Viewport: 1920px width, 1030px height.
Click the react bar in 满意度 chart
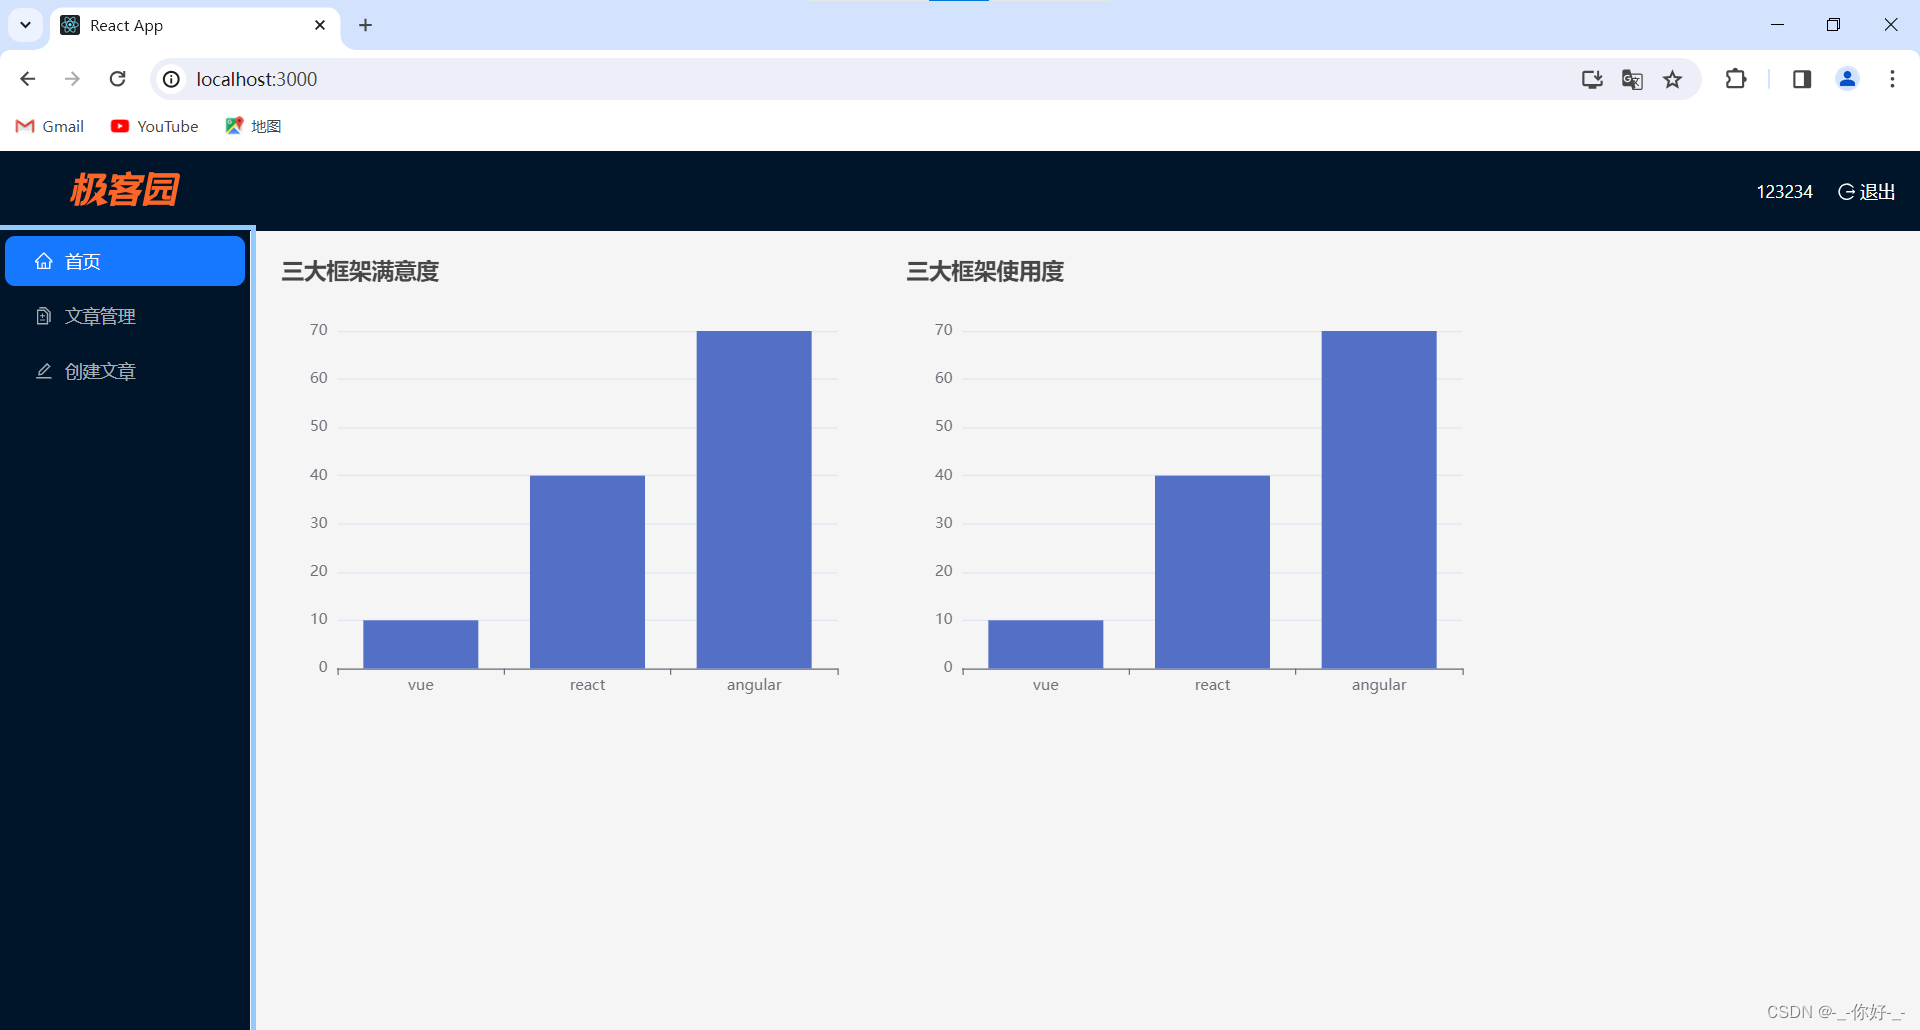click(587, 572)
